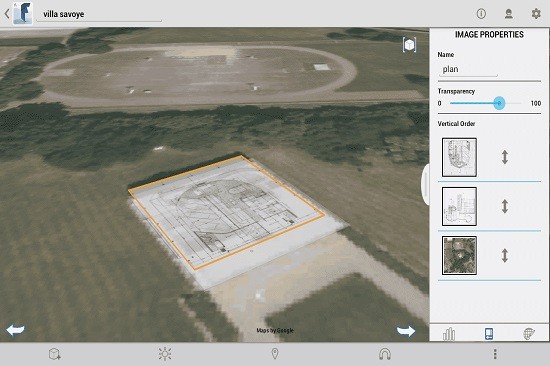Open the info icon in top bar
The height and width of the screenshot is (366, 550).
pos(481,14)
